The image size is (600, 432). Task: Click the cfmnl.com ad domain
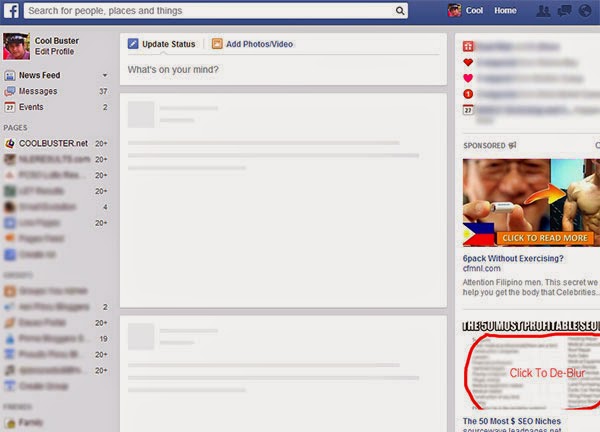tap(481, 269)
